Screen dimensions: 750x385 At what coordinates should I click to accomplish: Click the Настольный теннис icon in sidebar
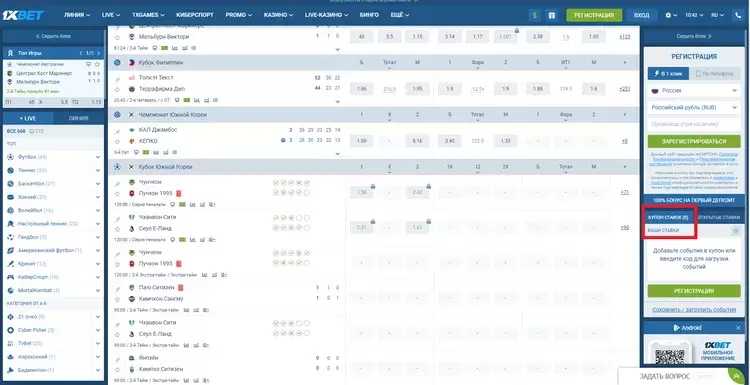coord(11,223)
